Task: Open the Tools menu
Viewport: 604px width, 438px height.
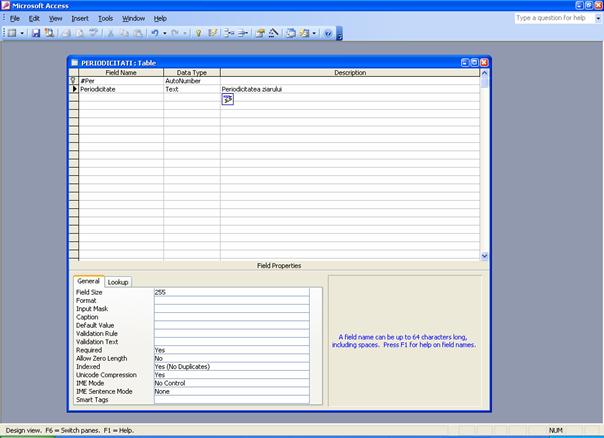Action: pos(105,18)
